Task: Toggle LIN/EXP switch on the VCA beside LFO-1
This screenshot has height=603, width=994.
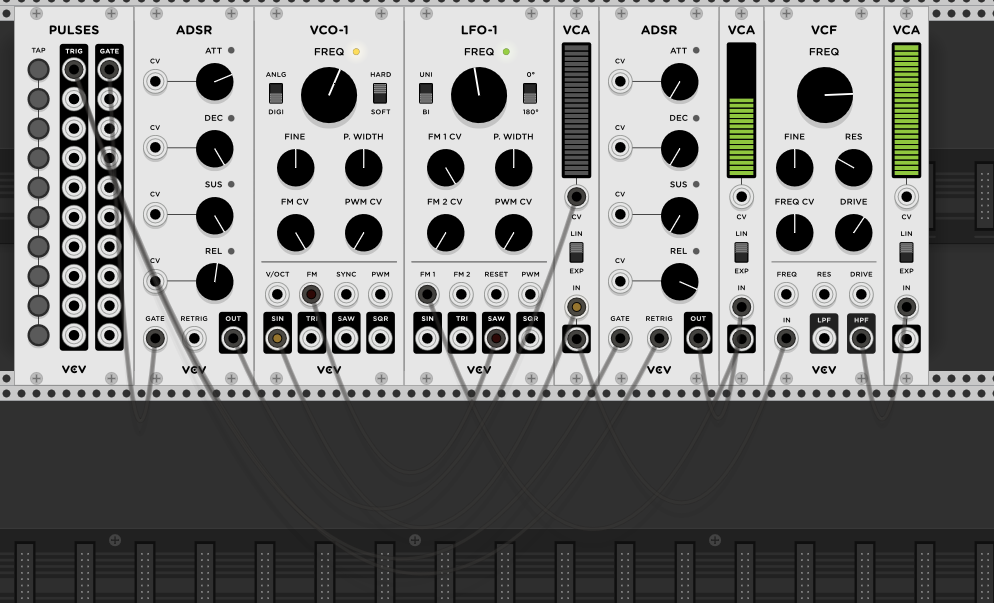Action: (x=576, y=252)
